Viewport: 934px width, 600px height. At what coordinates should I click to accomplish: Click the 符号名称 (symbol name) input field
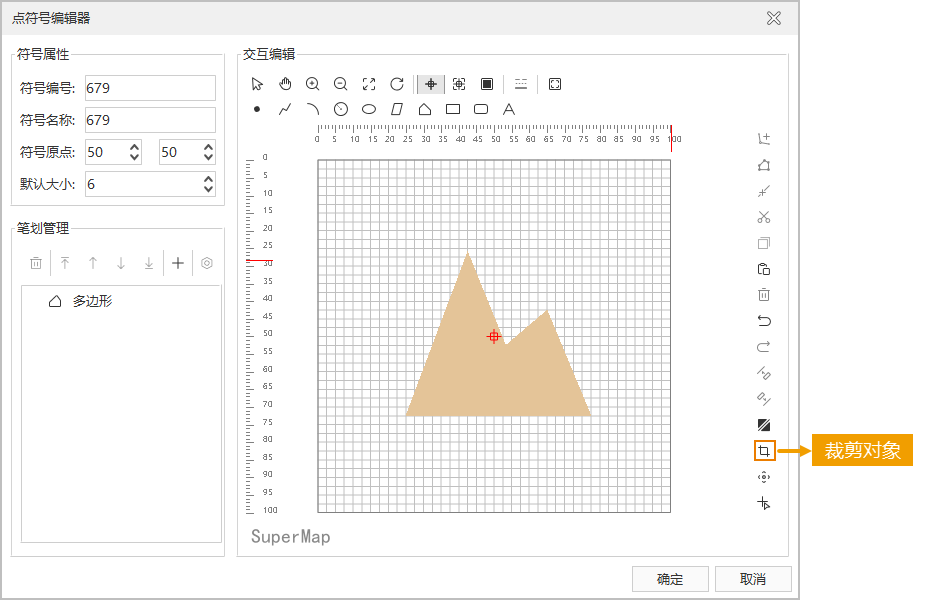tap(150, 120)
